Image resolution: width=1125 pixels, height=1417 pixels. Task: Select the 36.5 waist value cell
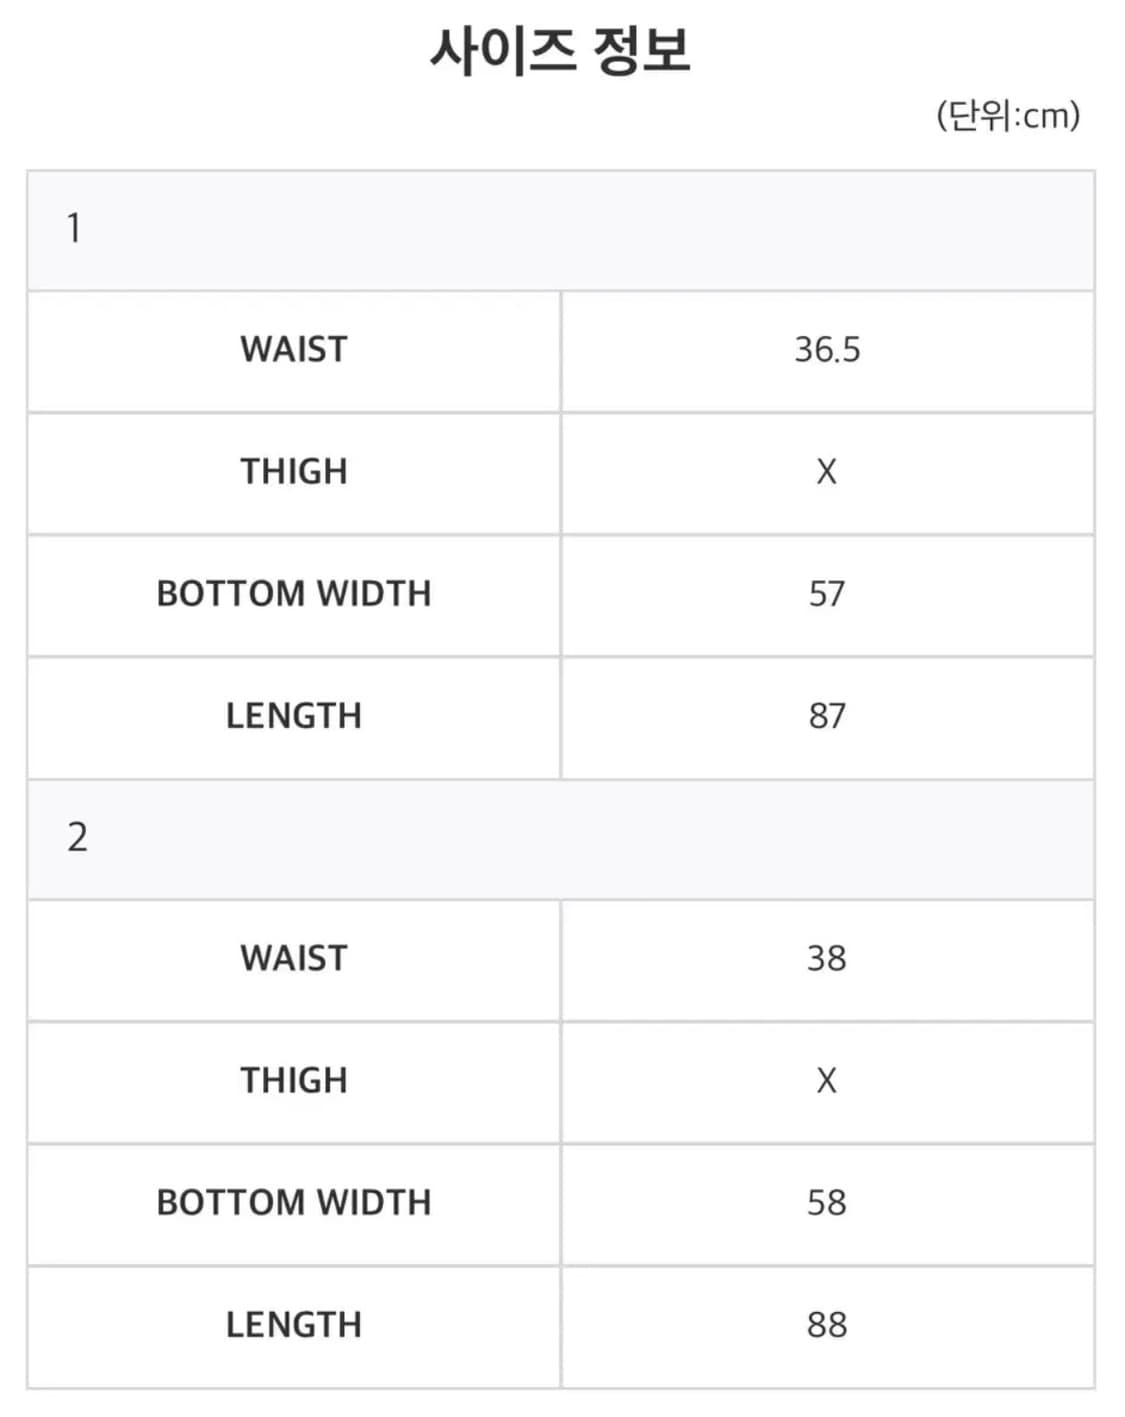pos(827,350)
